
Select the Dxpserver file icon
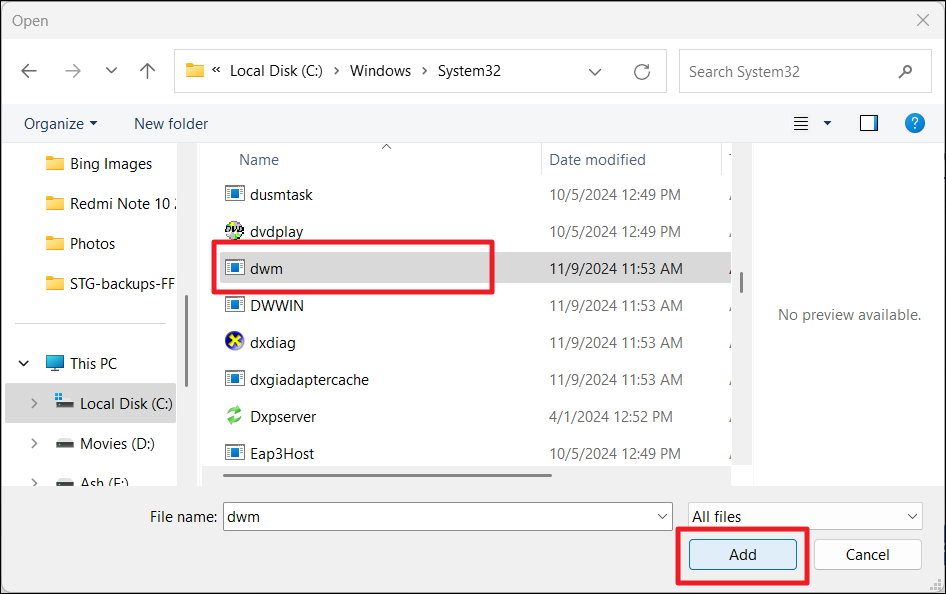point(234,416)
